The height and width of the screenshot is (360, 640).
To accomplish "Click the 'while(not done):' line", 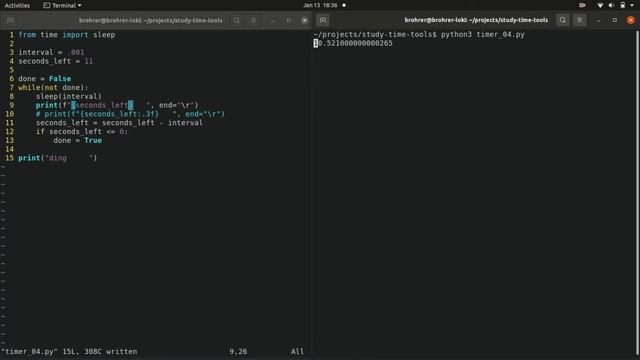I will pyautogui.click(x=53, y=87).
